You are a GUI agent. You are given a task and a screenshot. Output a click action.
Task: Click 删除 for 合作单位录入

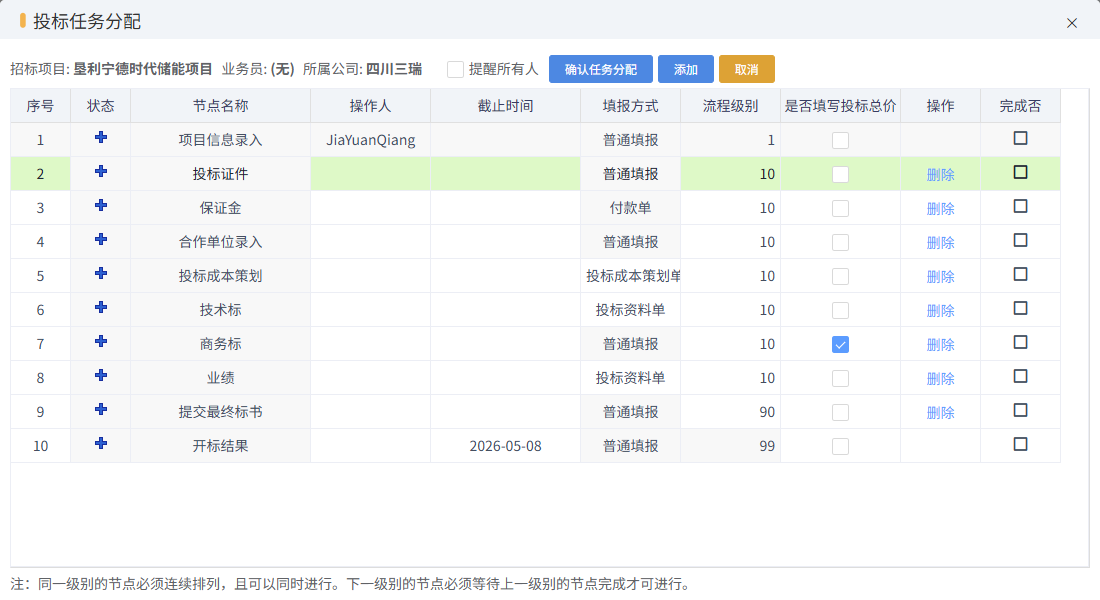(x=940, y=243)
